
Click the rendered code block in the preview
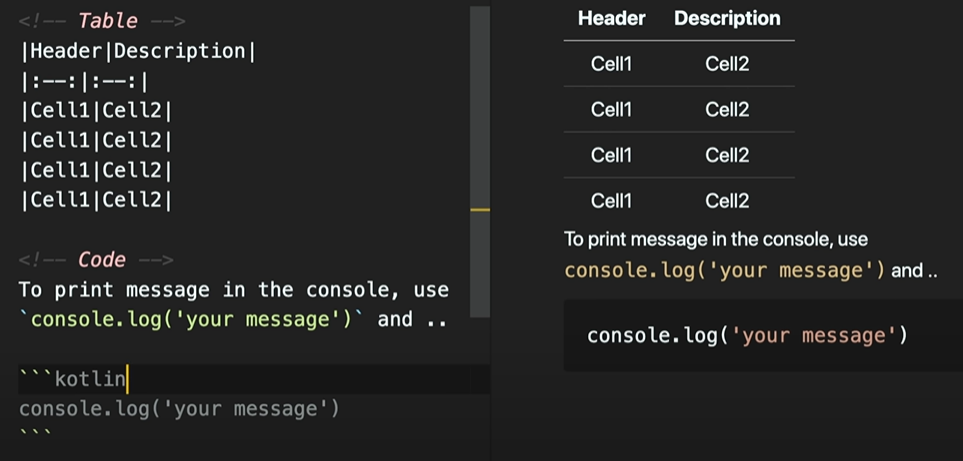[763, 336]
